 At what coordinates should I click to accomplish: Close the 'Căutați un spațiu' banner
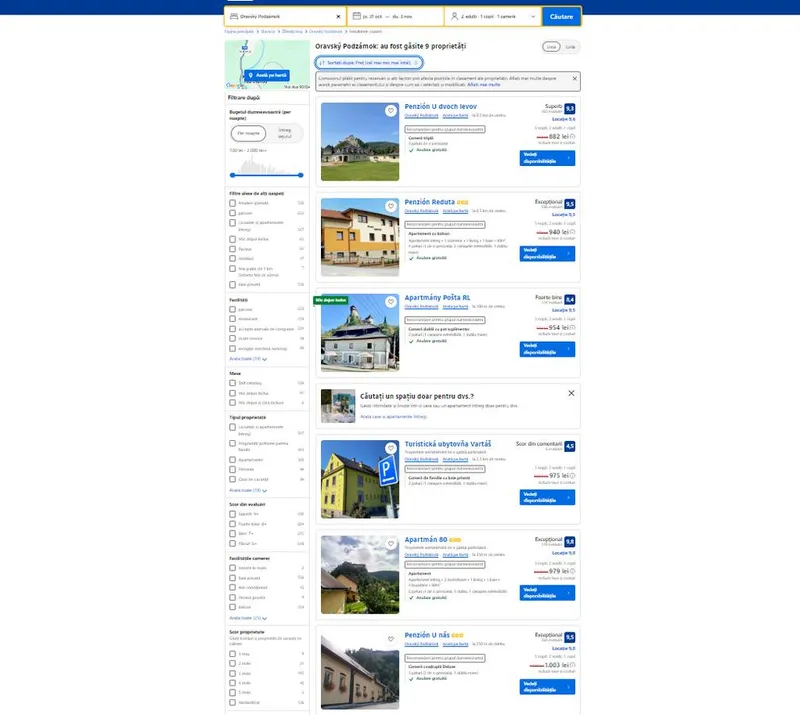(x=571, y=393)
